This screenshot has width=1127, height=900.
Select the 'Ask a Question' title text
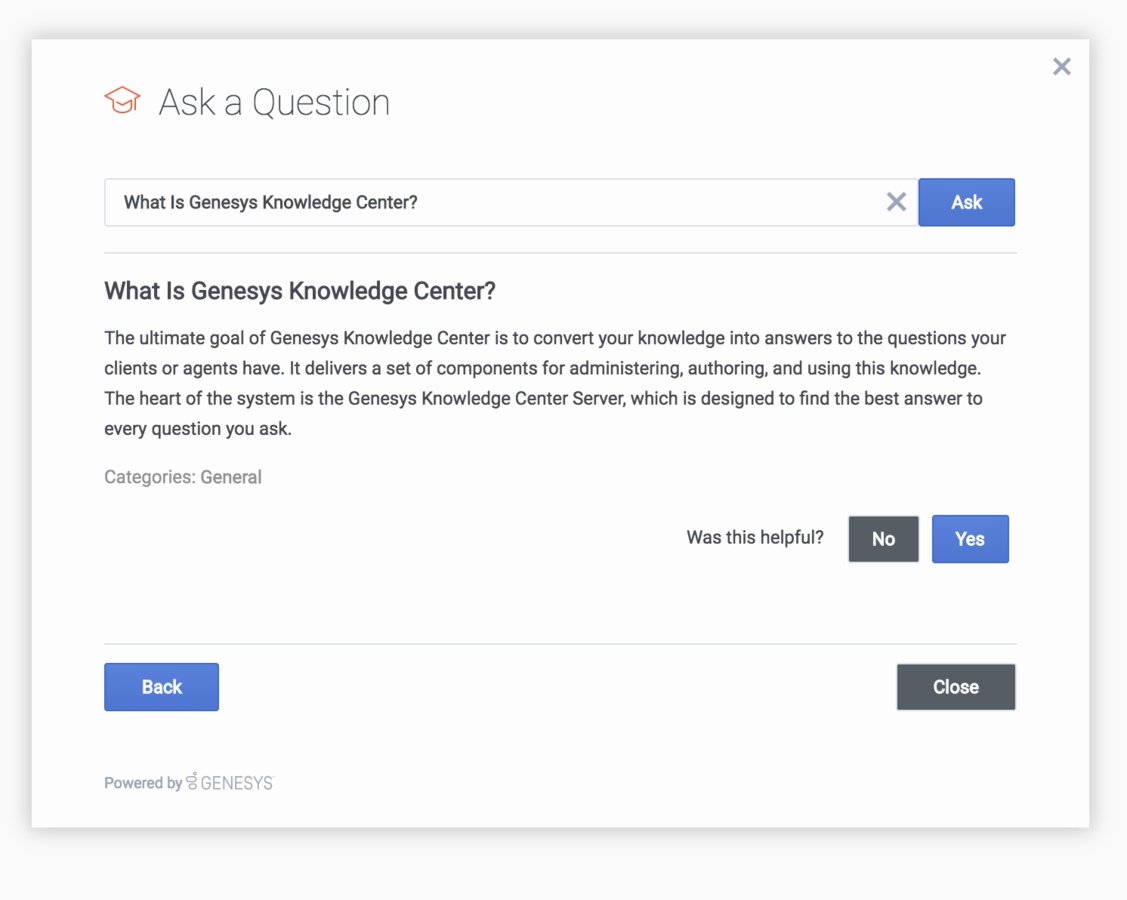click(x=275, y=102)
